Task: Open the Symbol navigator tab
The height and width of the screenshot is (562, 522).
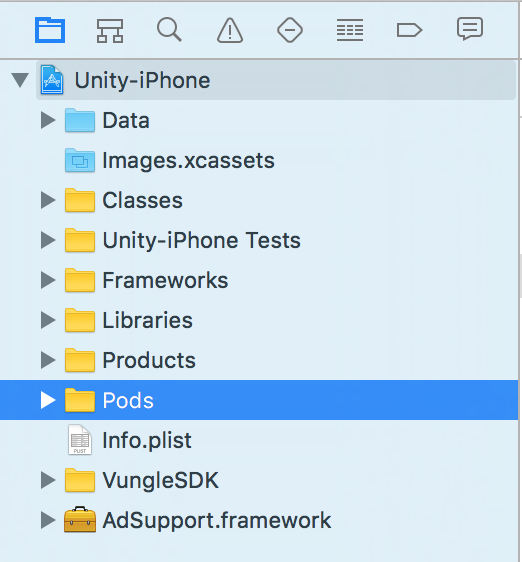Action: [110, 30]
